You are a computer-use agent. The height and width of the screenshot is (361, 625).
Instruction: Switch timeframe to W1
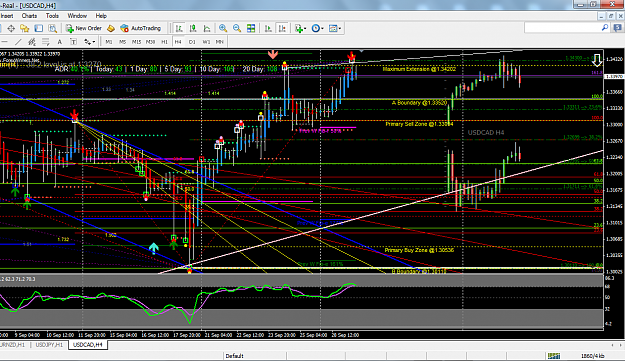pos(206,41)
